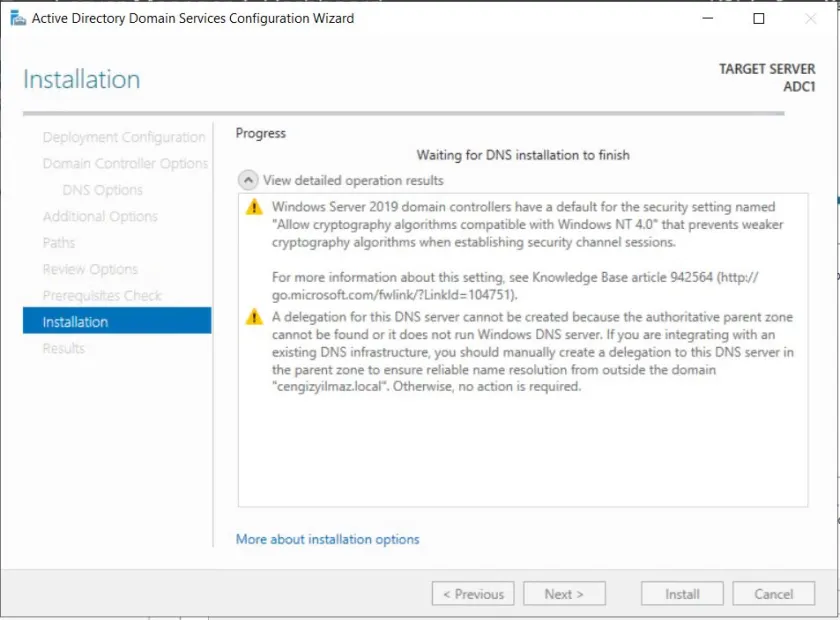Open the DNS Options sub-step

(102, 190)
